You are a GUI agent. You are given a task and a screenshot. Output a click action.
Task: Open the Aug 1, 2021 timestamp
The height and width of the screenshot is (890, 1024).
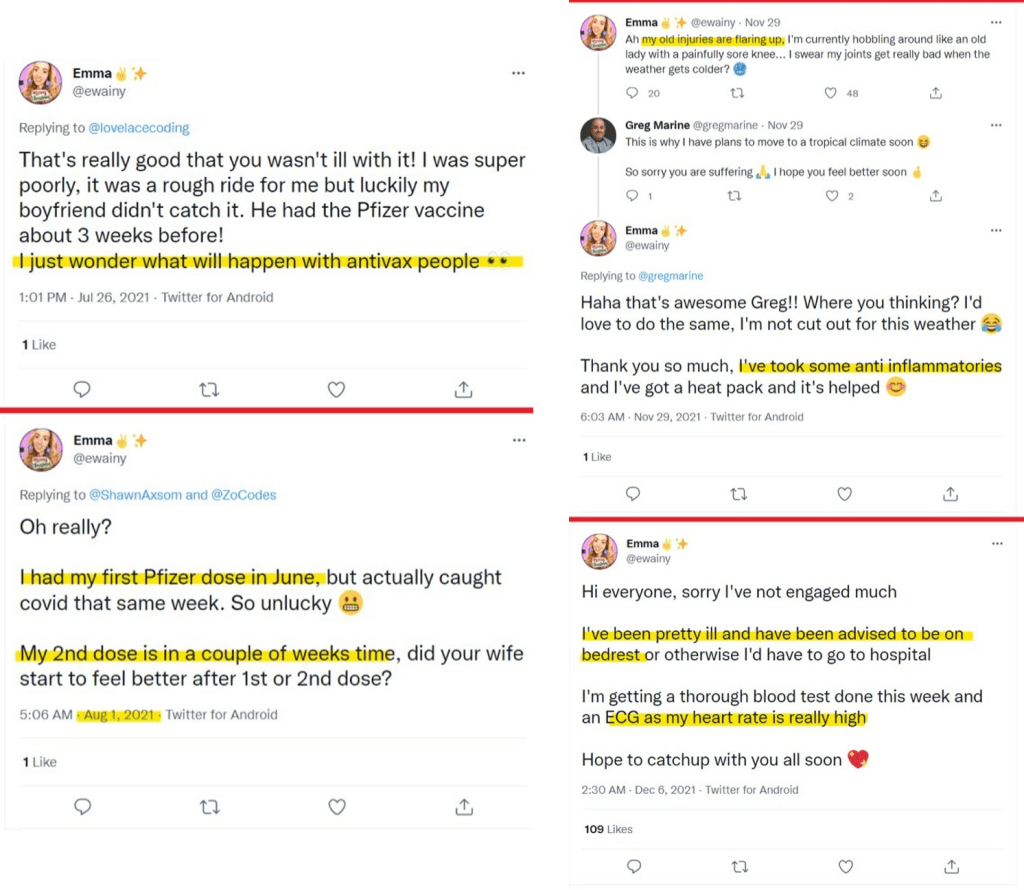[120, 715]
